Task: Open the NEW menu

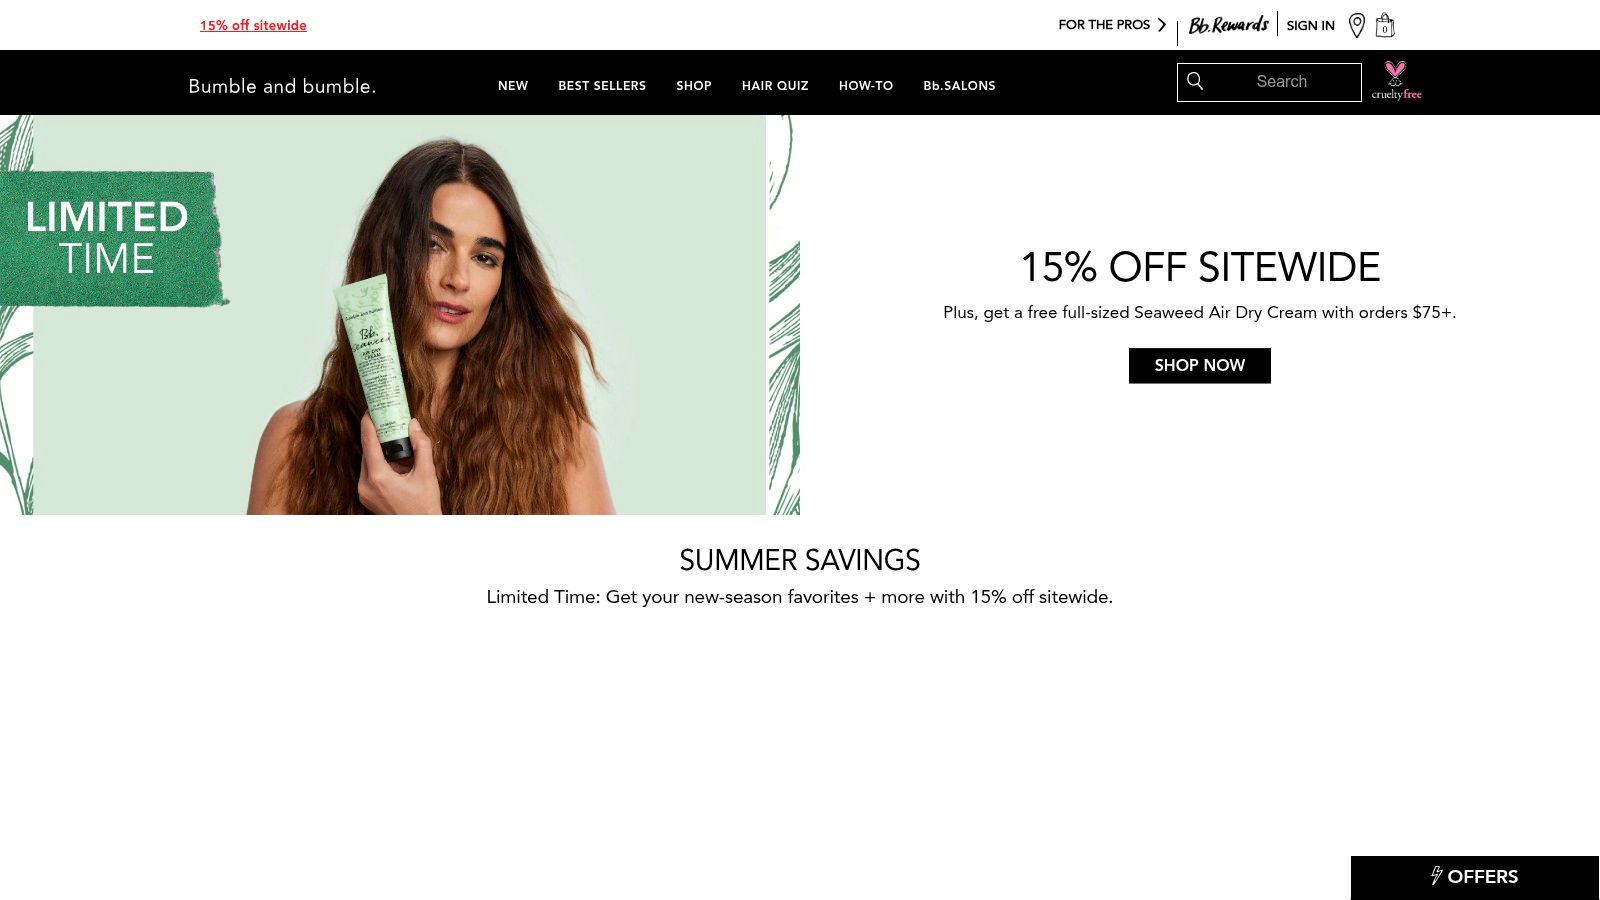Action: coord(513,86)
